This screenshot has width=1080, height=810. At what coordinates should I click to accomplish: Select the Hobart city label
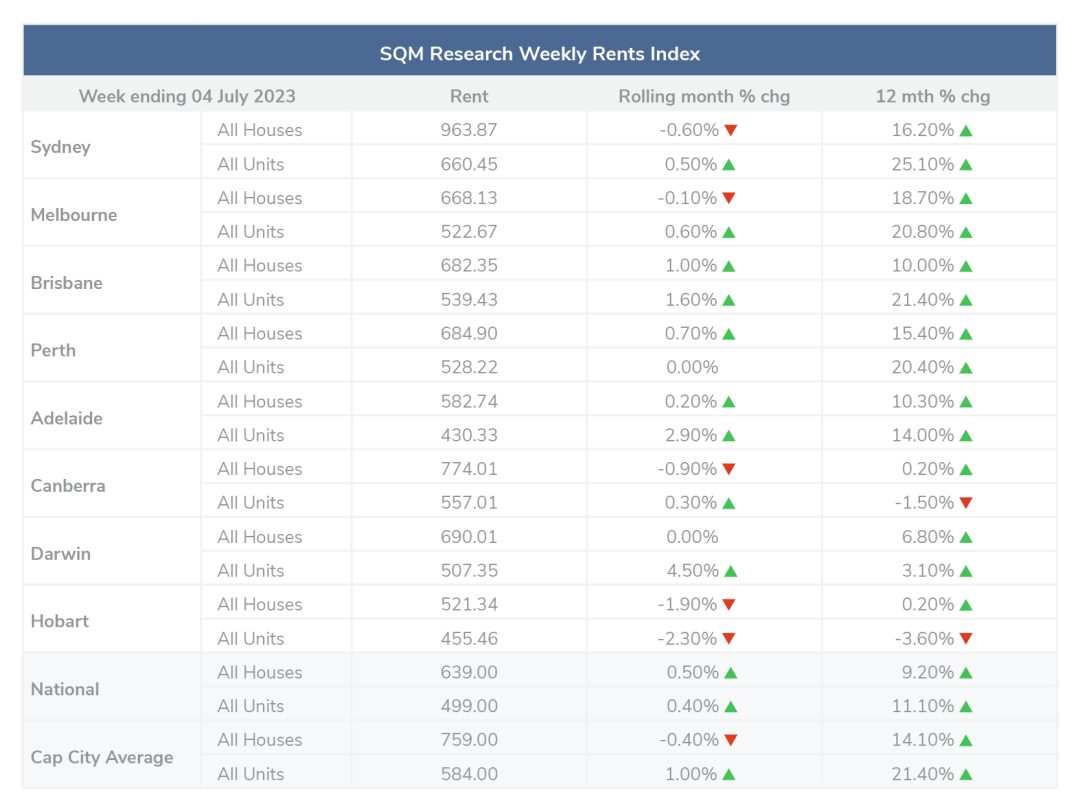point(60,622)
